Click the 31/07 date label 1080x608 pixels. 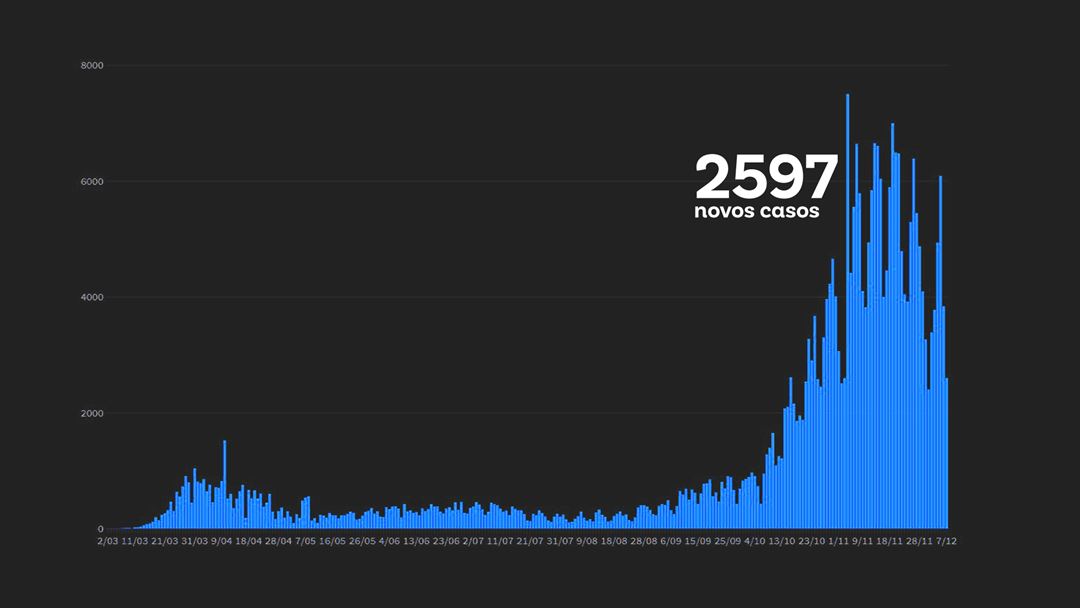pyautogui.click(x=560, y=541)
